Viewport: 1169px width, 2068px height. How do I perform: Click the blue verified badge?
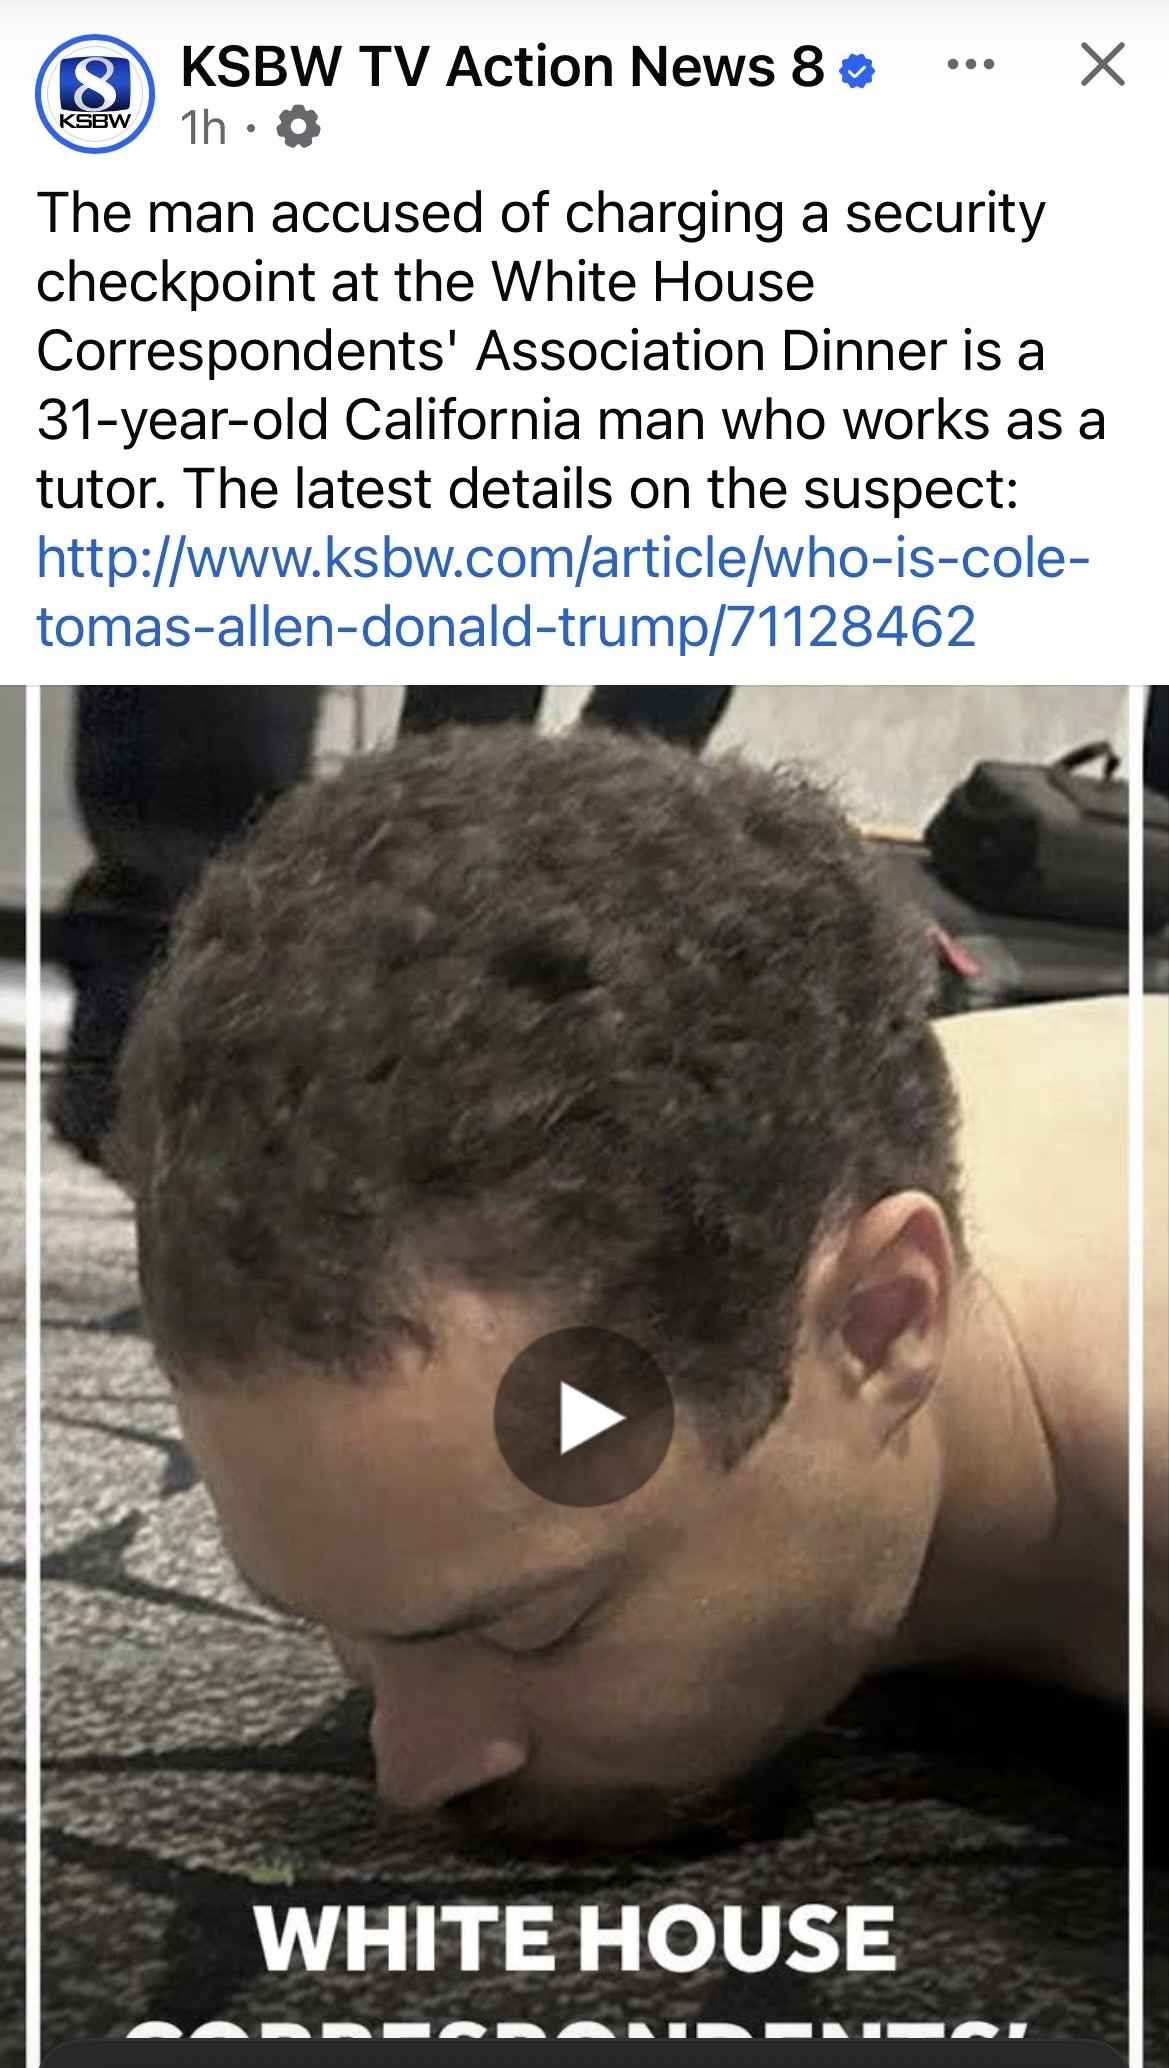(856, 70)
